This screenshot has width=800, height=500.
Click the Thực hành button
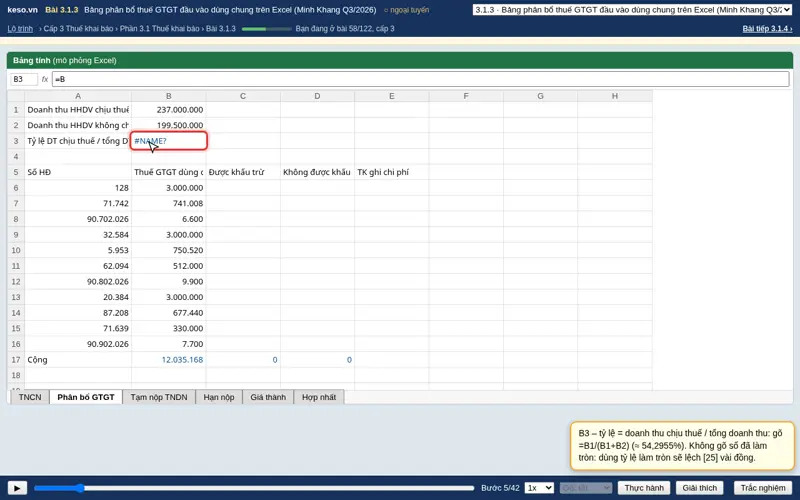click(644, 488)
